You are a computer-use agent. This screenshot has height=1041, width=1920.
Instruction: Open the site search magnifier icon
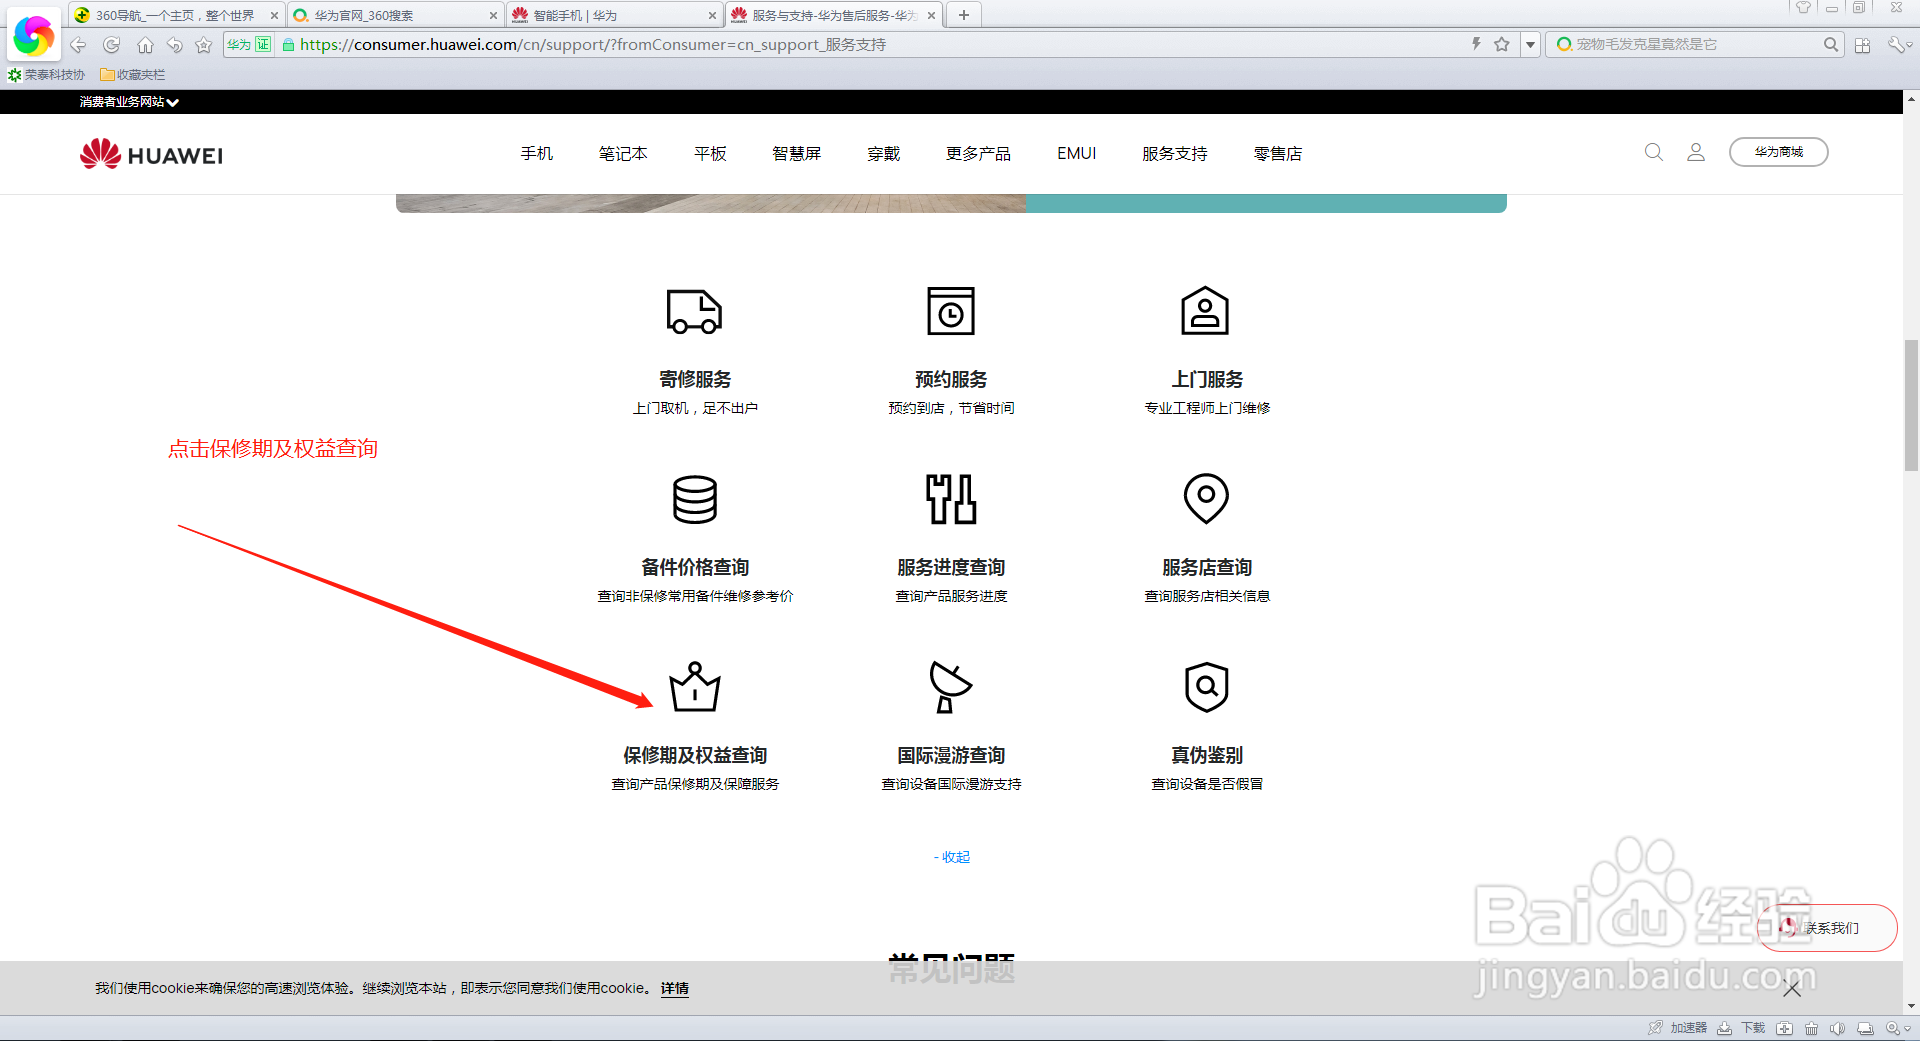pyautogui.click(x=1653, y=152)
